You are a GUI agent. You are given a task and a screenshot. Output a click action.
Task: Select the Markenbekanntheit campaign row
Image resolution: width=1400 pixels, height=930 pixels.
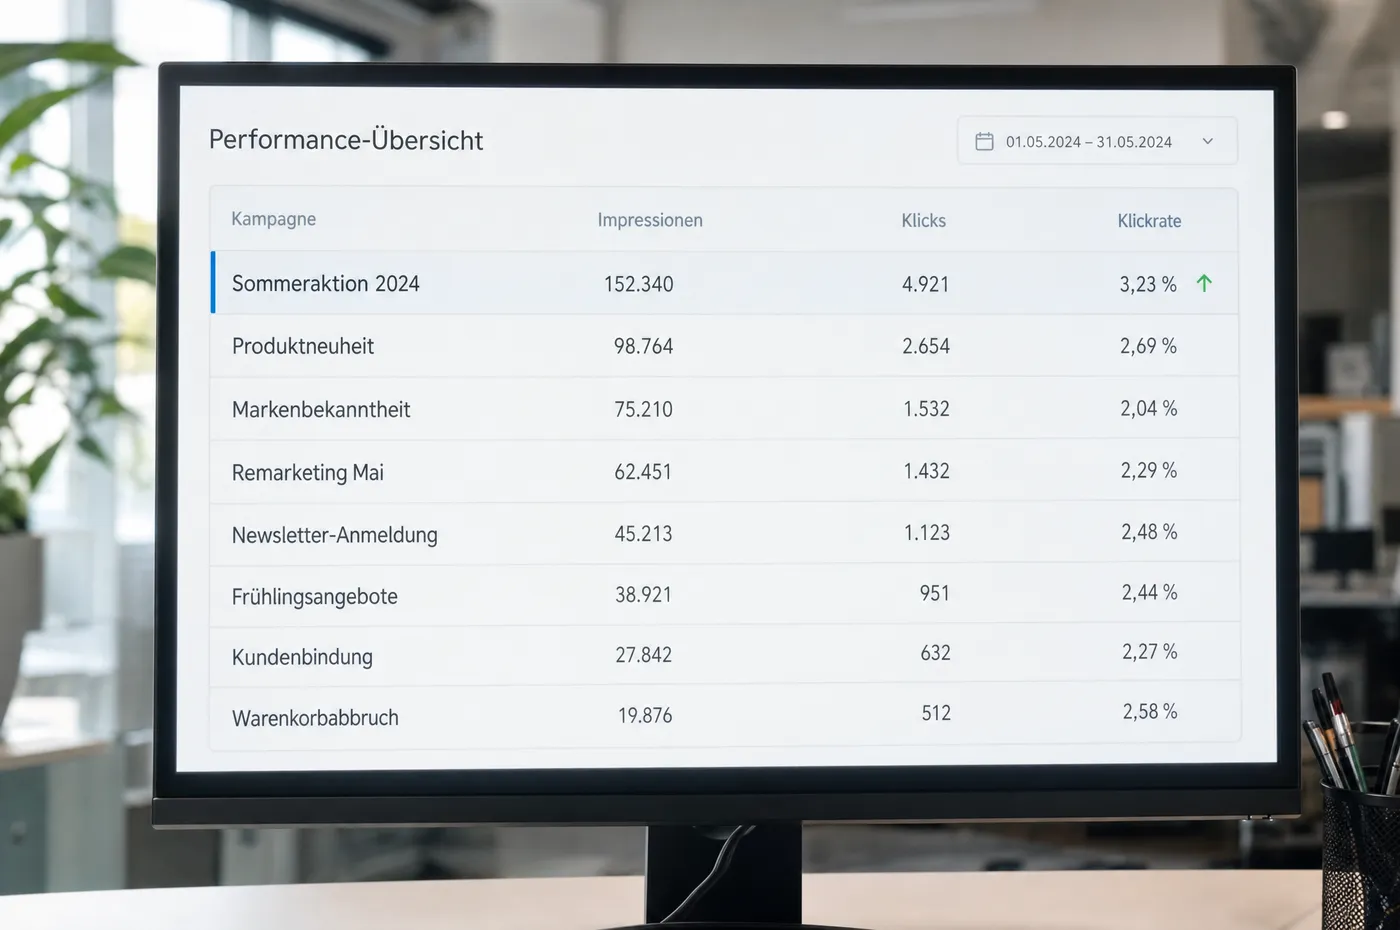pyautogui.click(x=724, y=408)
